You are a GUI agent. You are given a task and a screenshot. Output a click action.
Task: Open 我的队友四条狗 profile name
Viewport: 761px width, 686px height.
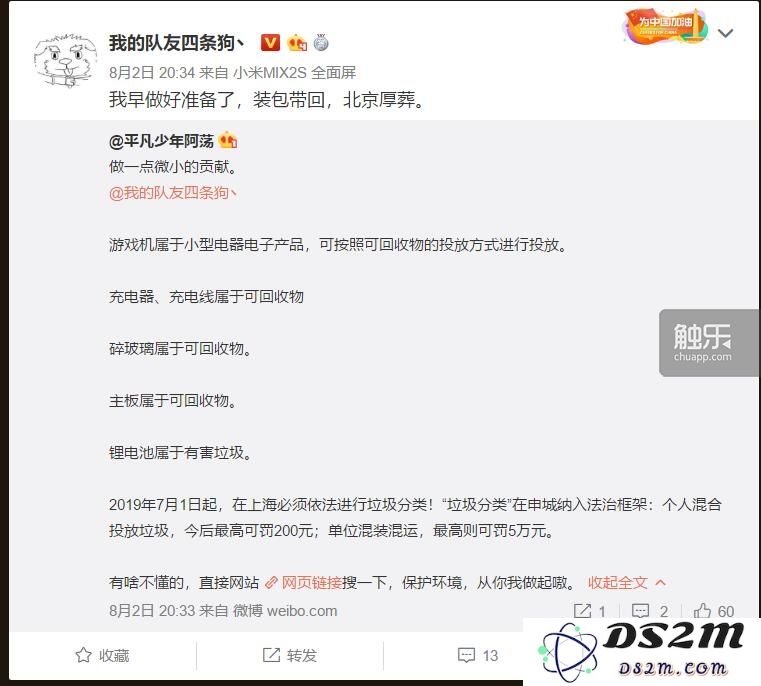[177, 43]
